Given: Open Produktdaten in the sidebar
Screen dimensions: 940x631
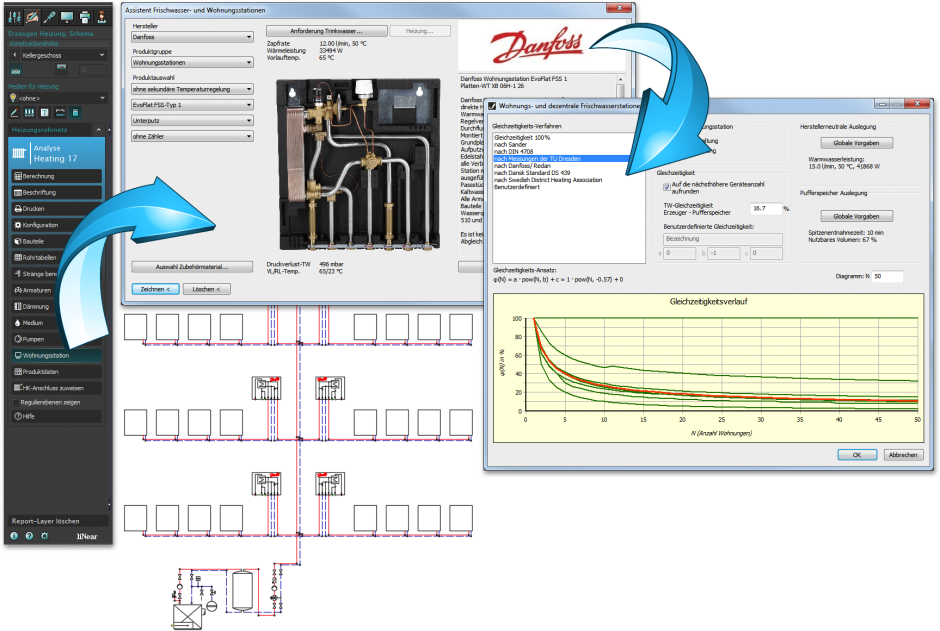Looking at the screenshot, I should (x=56, y=372).
